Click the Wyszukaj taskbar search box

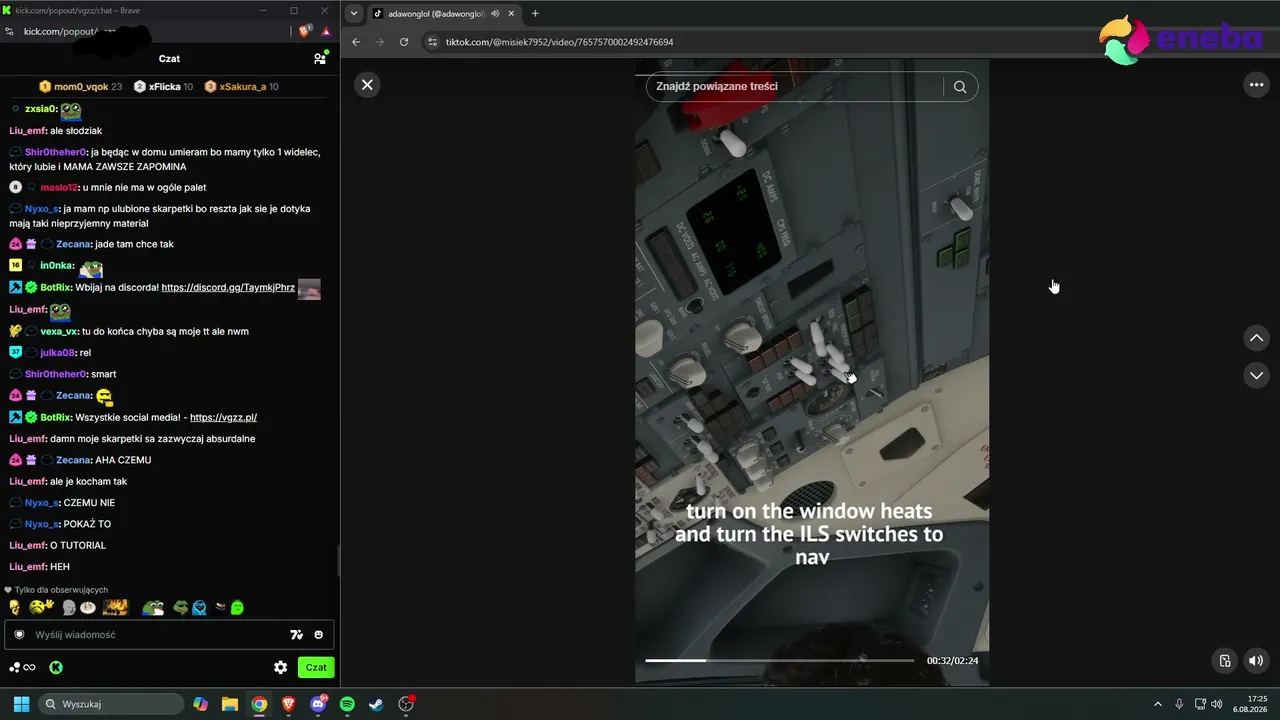click(112, 704)
